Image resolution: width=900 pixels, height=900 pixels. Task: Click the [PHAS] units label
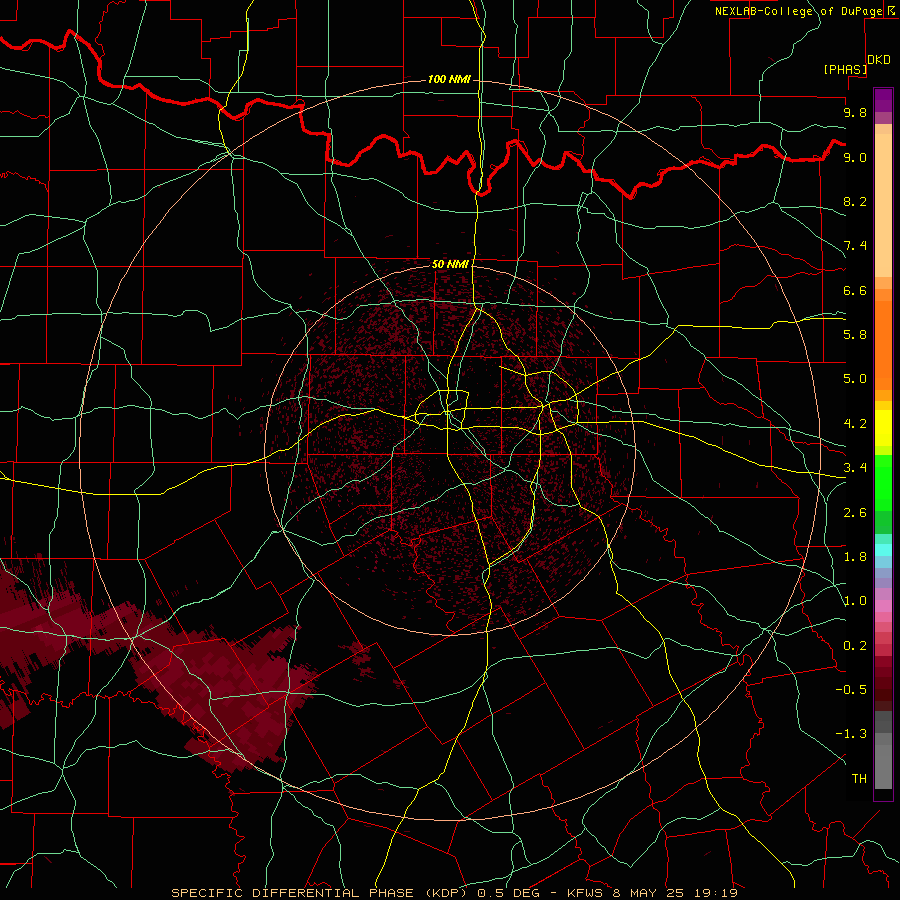point(845,69)
